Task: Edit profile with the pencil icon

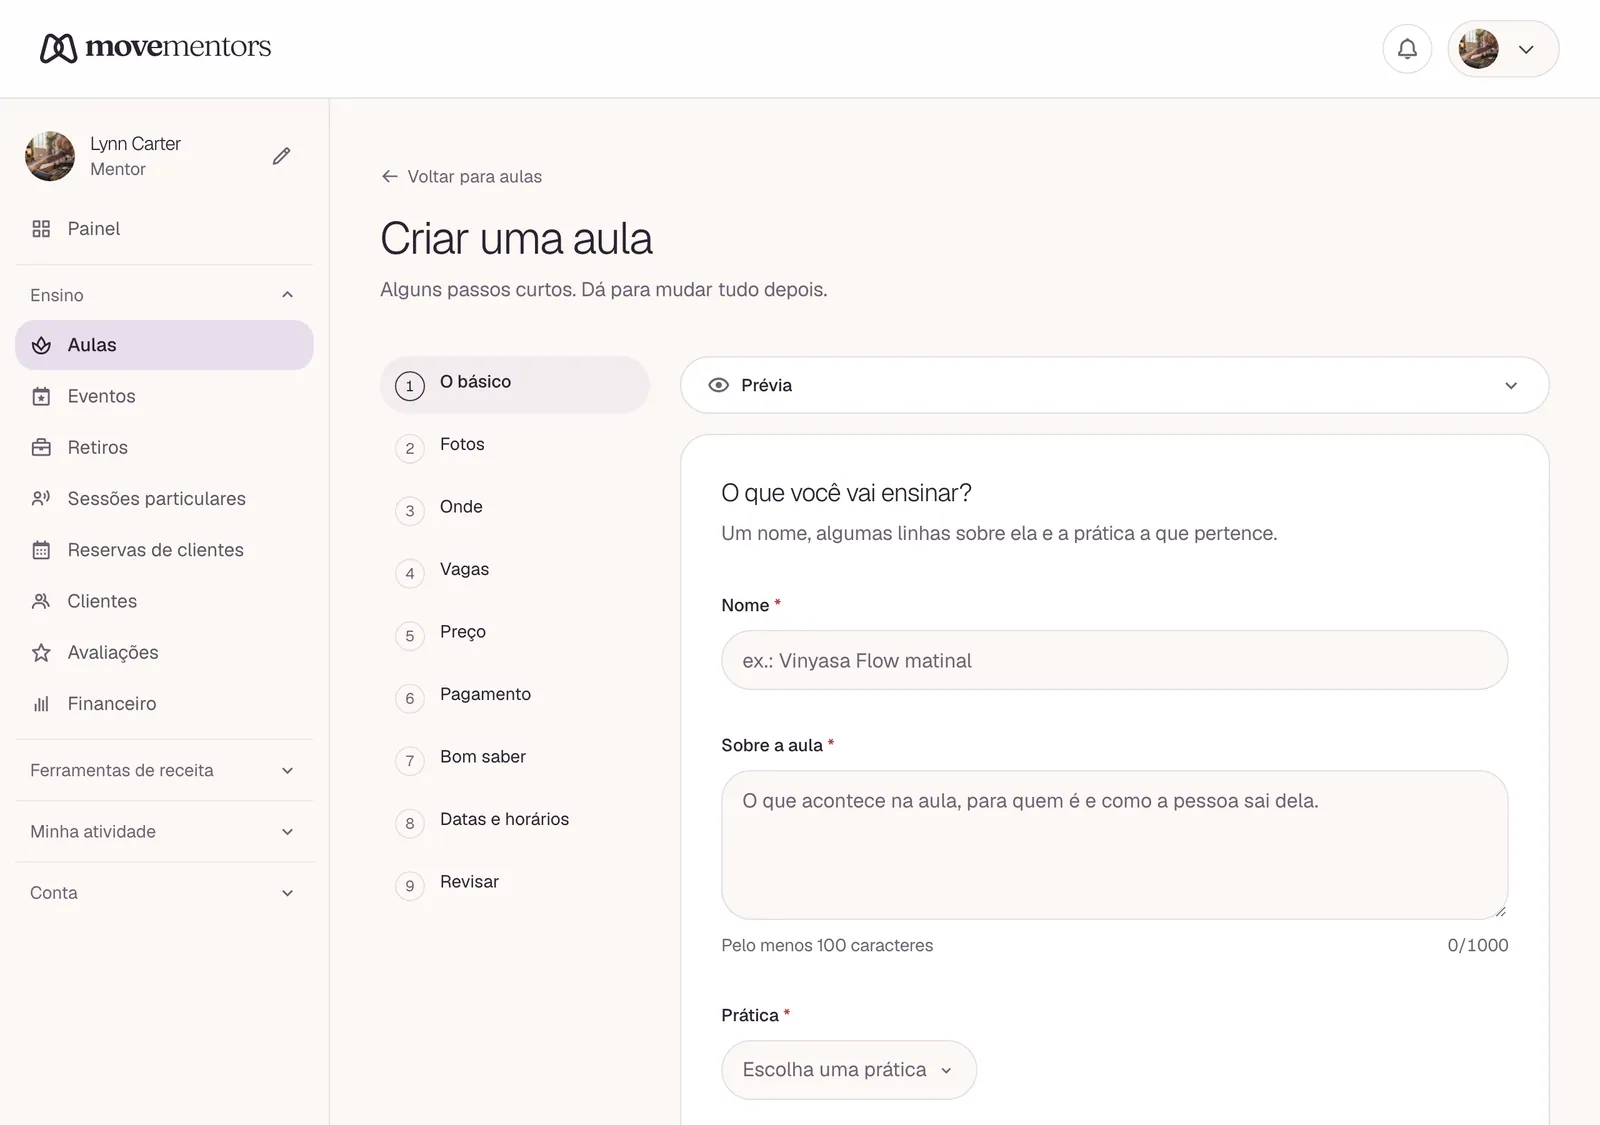Action: pyautogui.click(x=282, y=156)
